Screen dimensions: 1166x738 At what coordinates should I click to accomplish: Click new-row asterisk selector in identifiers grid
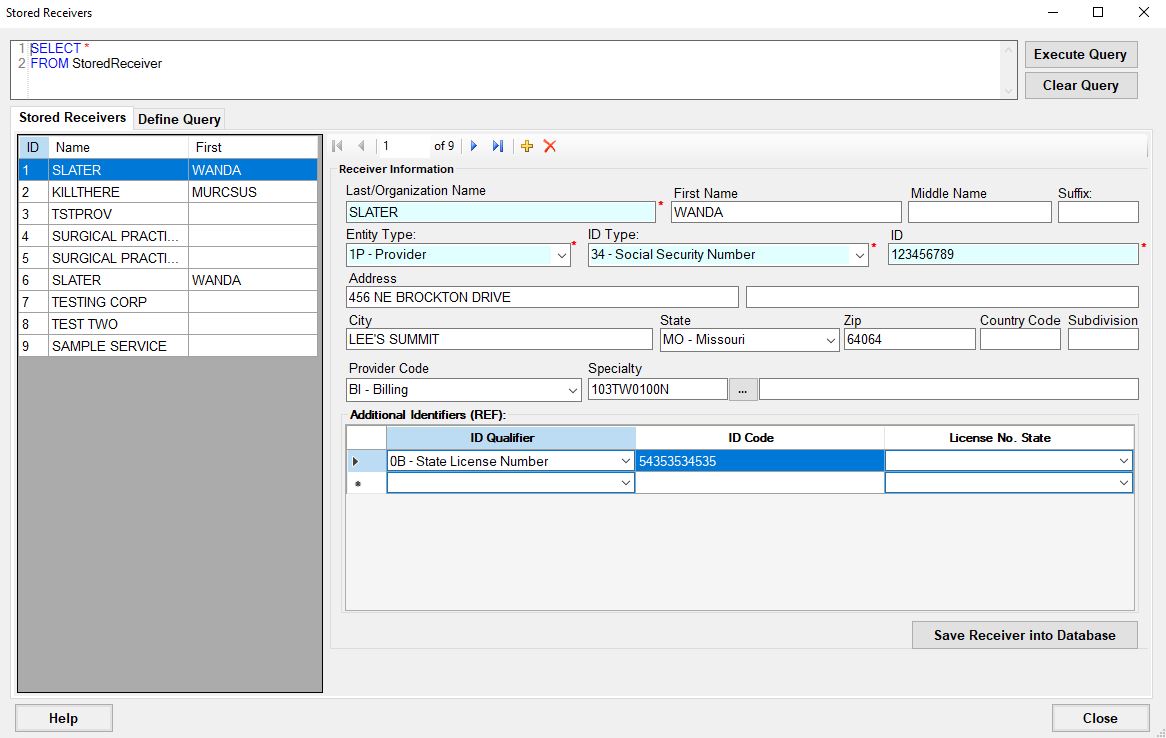366,483
